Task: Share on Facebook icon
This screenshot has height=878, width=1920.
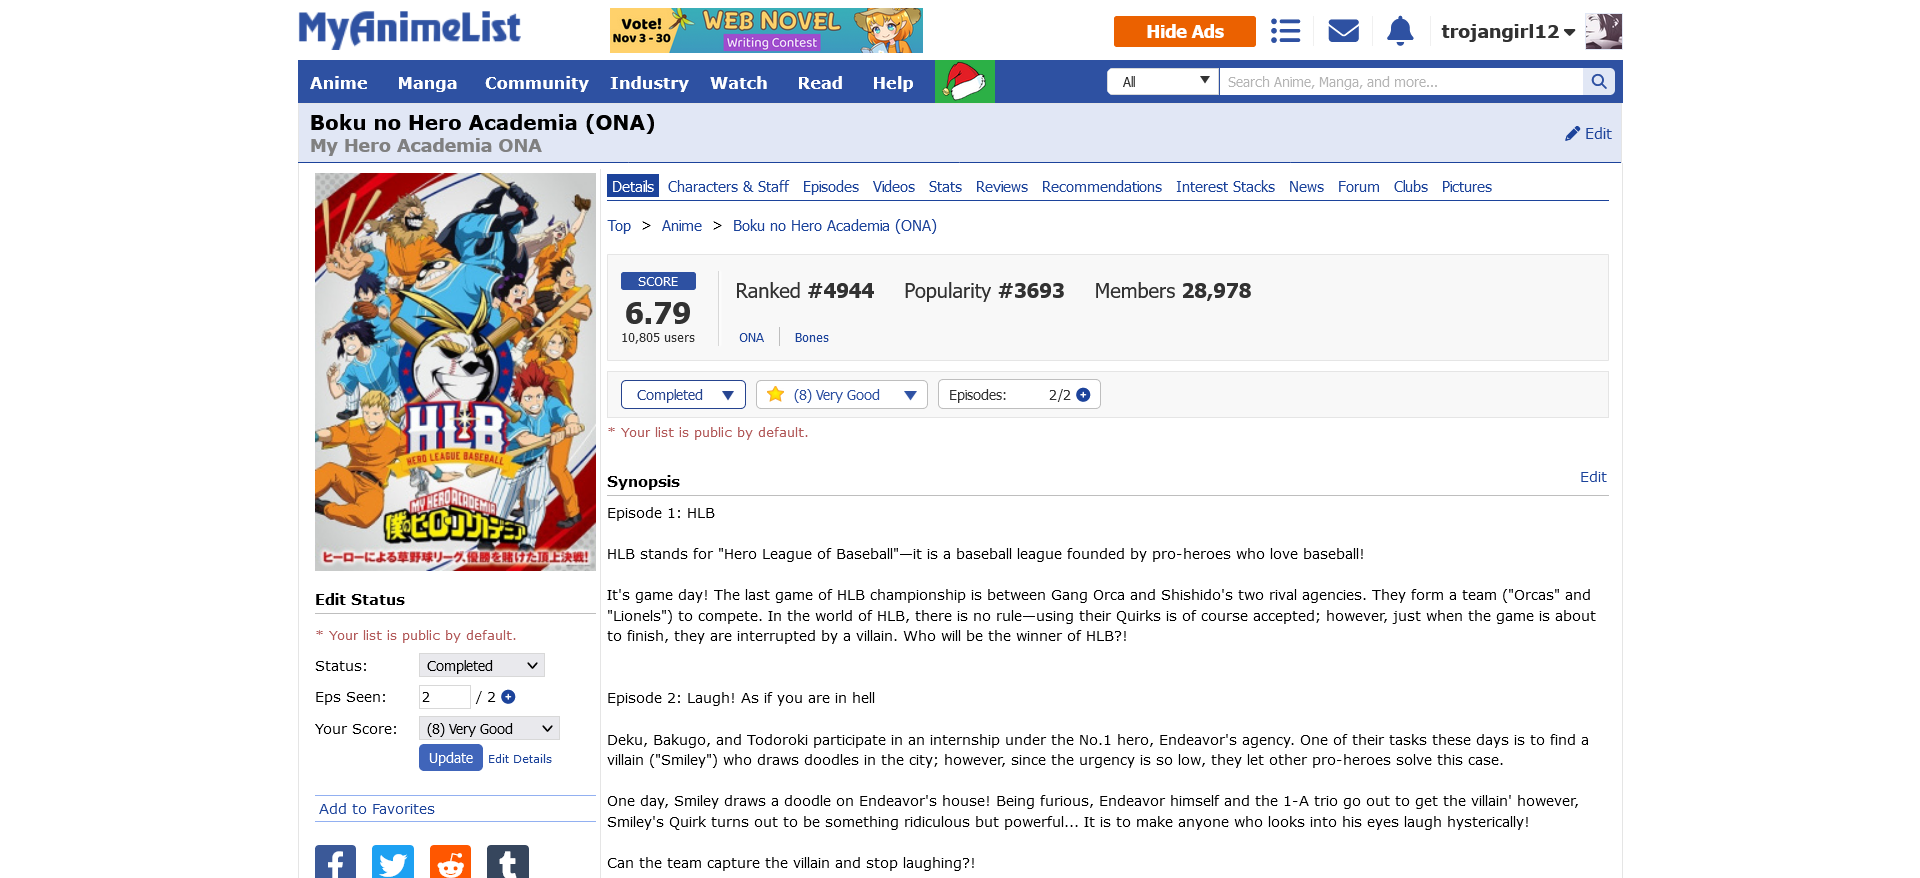Action: 335,862
